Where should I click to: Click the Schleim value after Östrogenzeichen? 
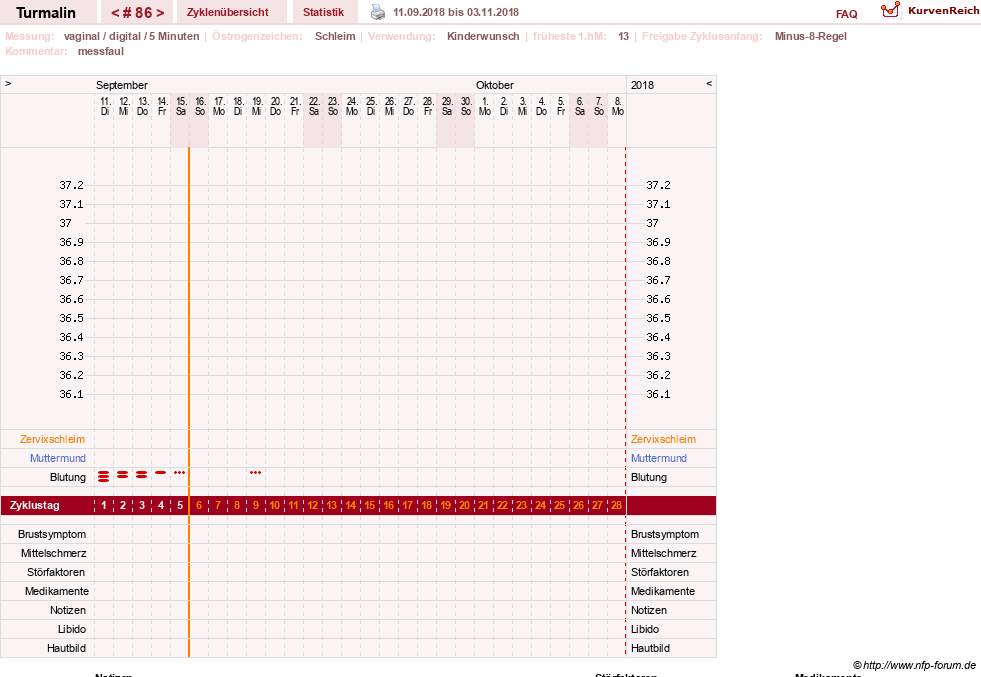tap(335, 36)
